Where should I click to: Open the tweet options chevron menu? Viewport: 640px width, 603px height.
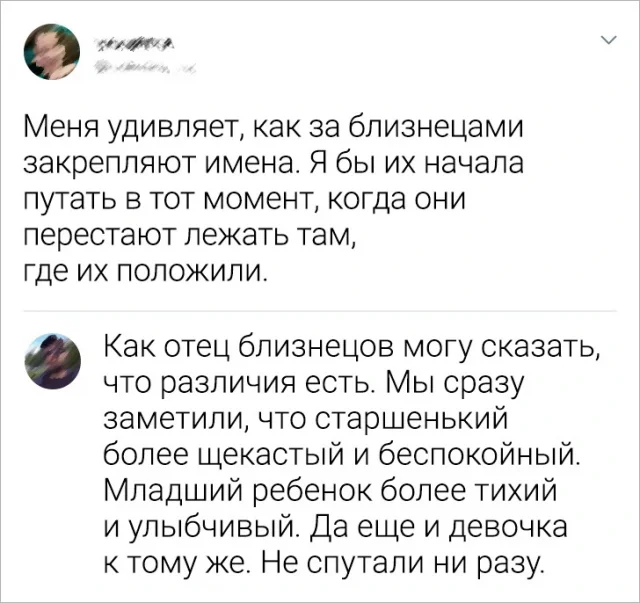tap(606, 41)
